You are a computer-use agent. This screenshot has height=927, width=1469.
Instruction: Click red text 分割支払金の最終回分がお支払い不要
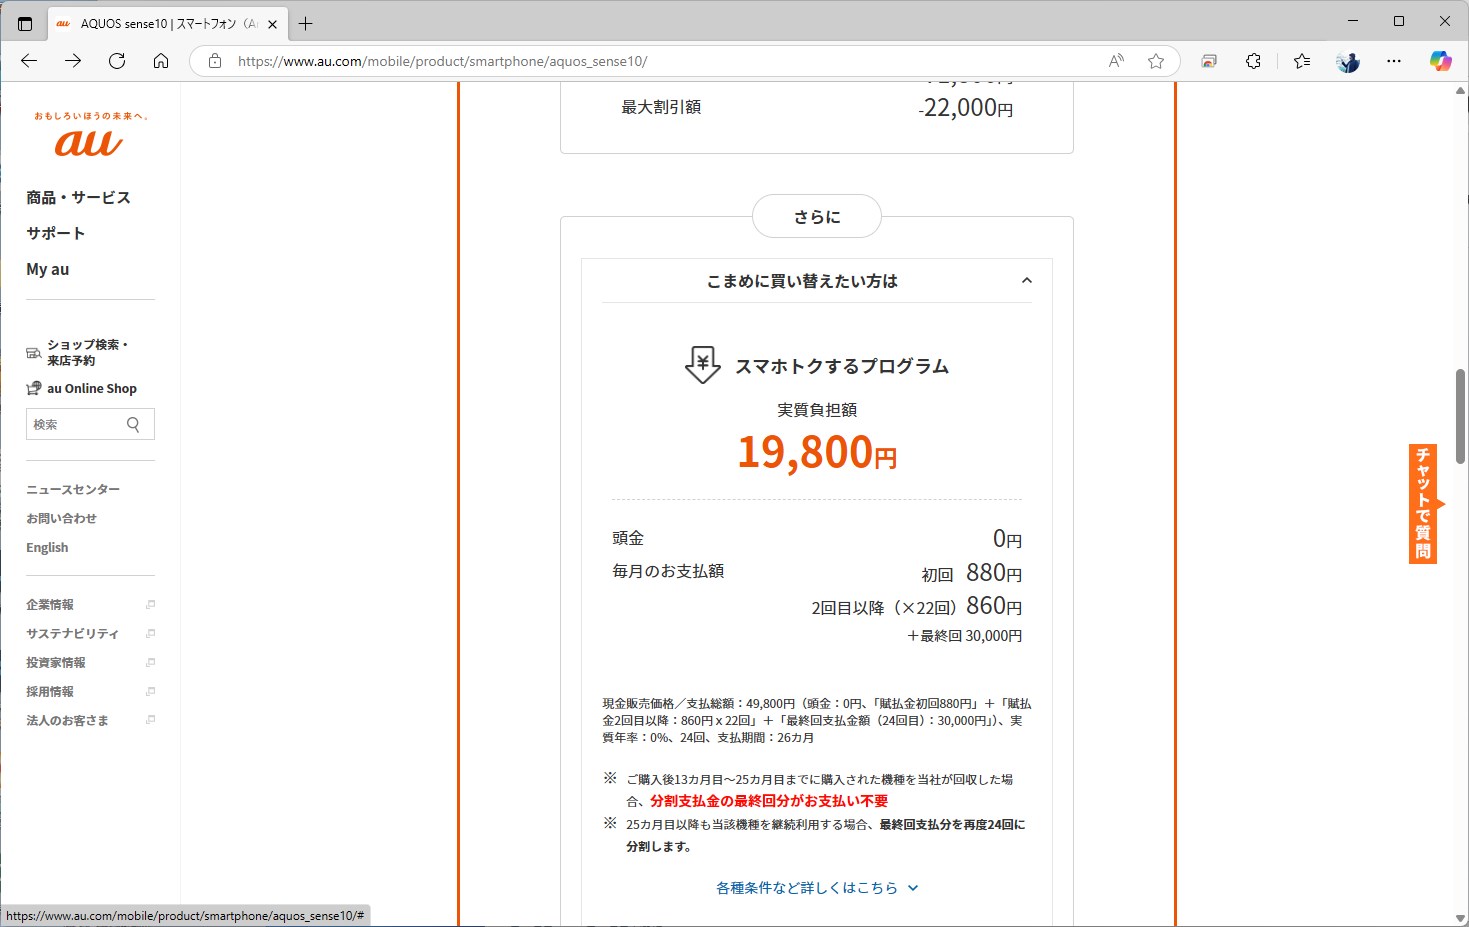[769, 801]
